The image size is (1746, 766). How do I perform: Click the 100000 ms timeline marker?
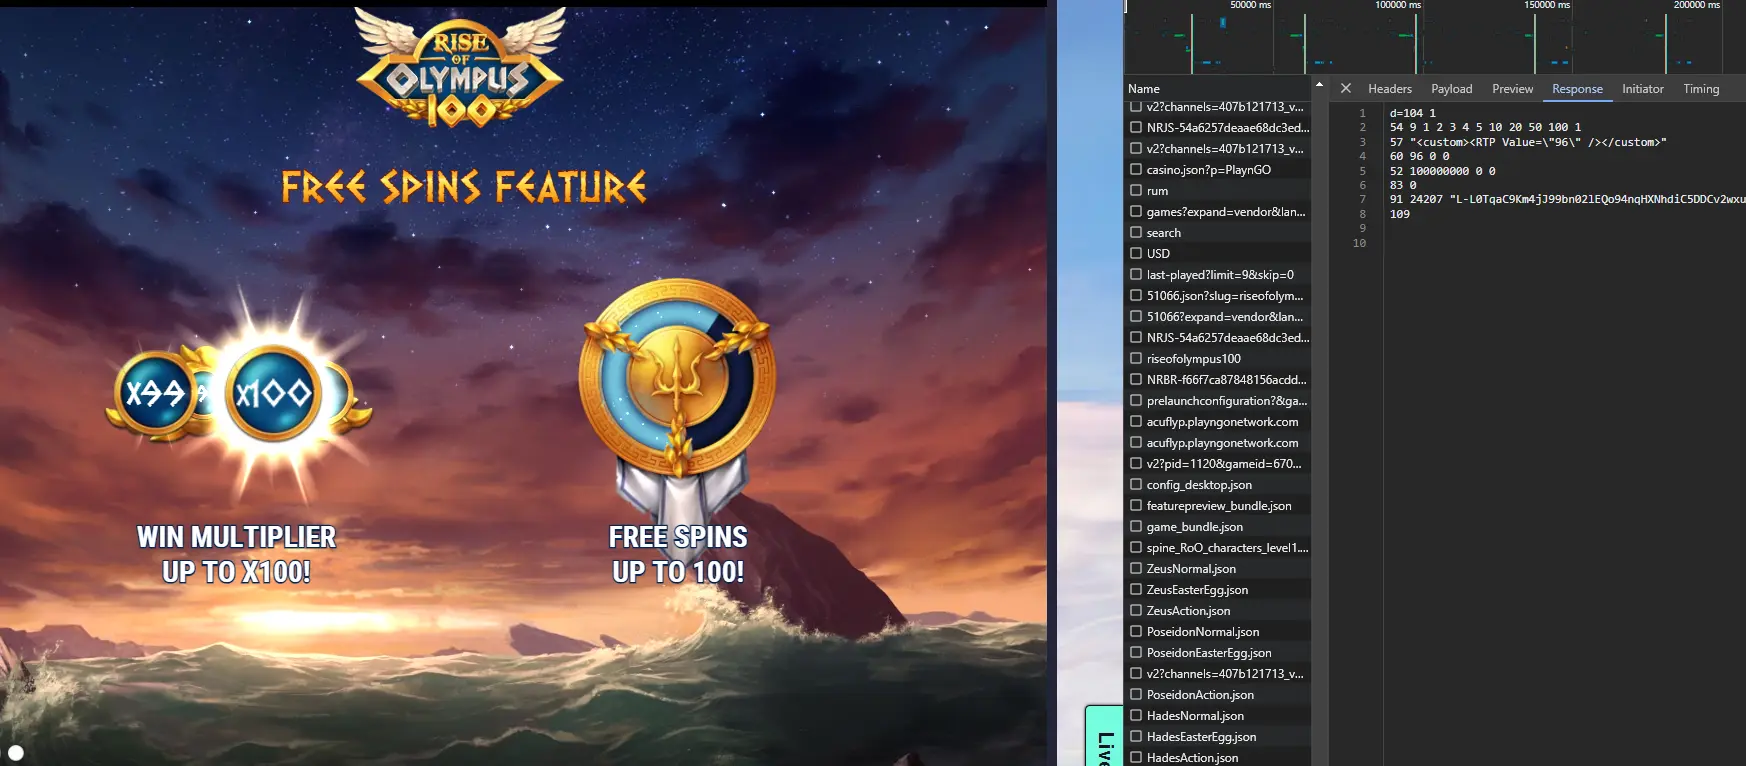tap(1397, 5)
